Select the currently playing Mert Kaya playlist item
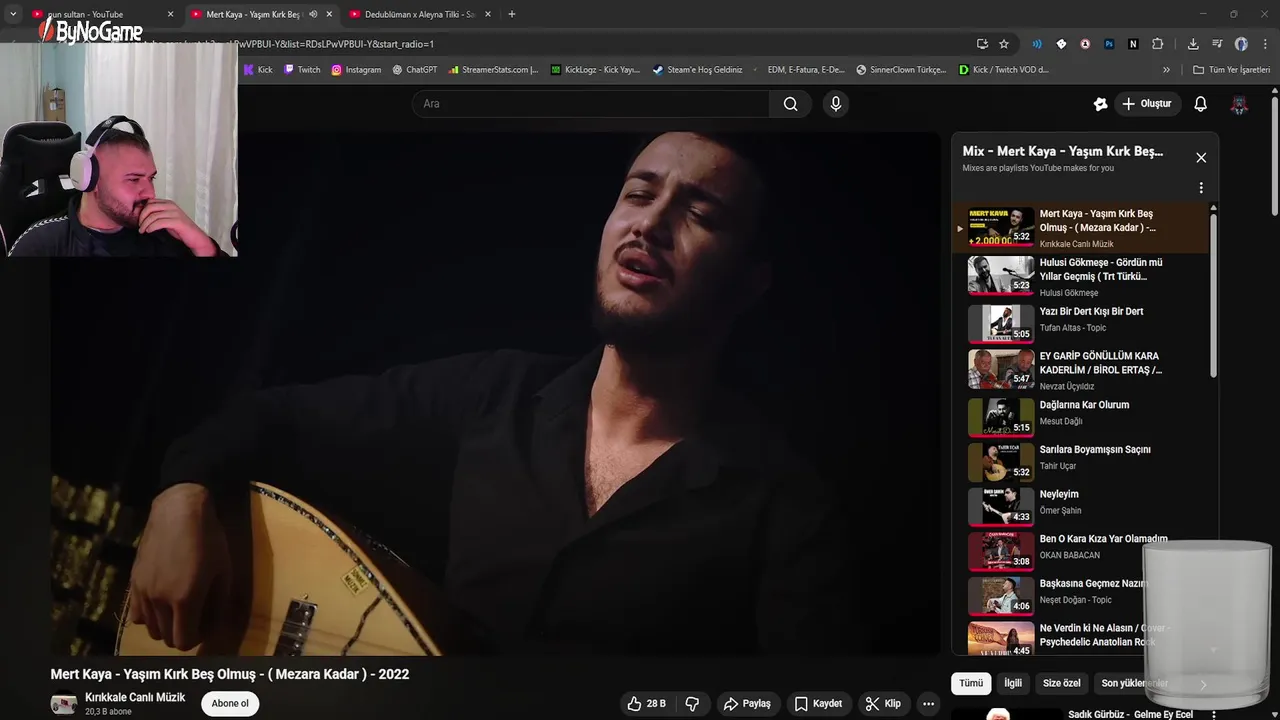The width and height of the screenshot is (1280, 720). point(1082,228)
